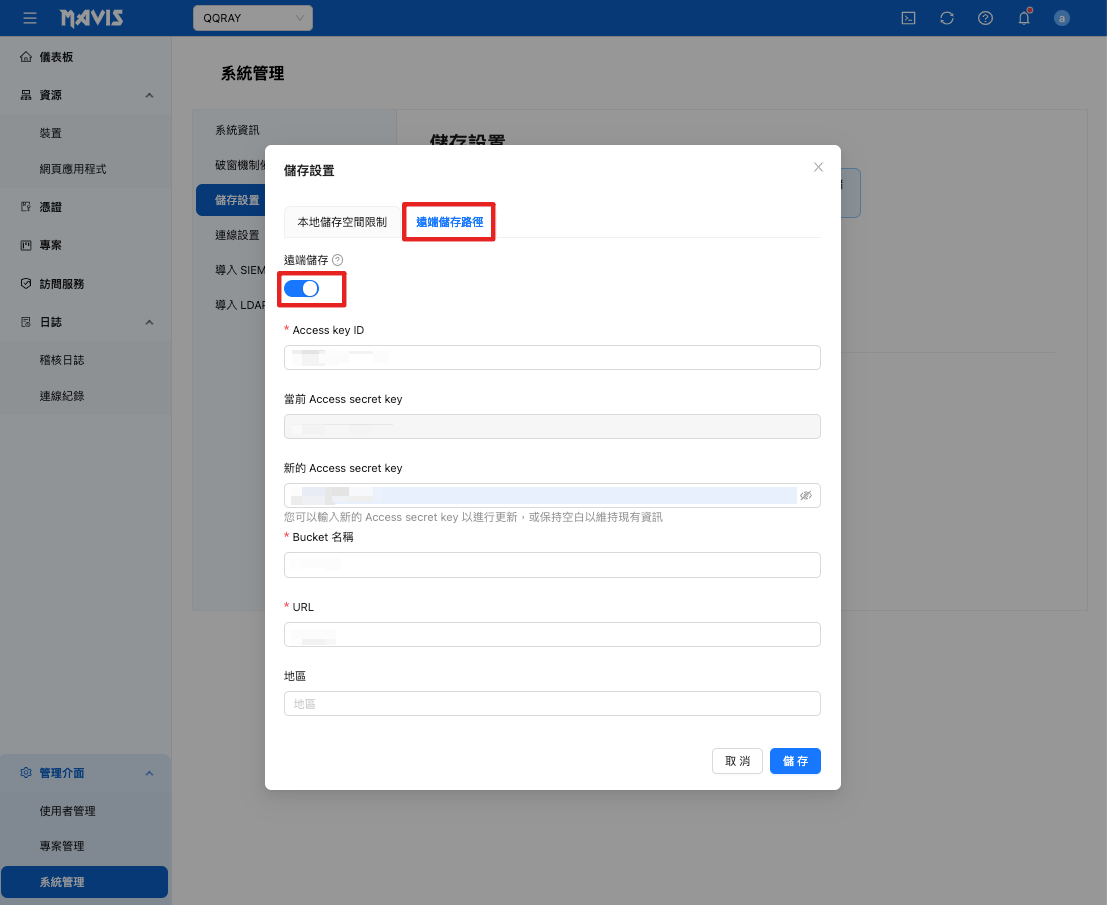The width and height of the screenshot is (1107, 905).
Task: Toggle the 遠端儲存 switch off
Action: pos(302,288)
